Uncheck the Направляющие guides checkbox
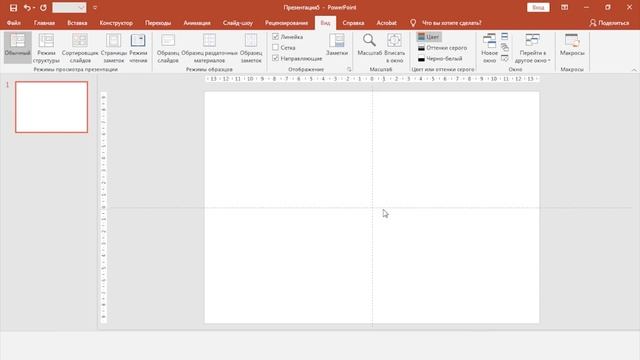Screen dimensions: 640x360 coord(276,58)
